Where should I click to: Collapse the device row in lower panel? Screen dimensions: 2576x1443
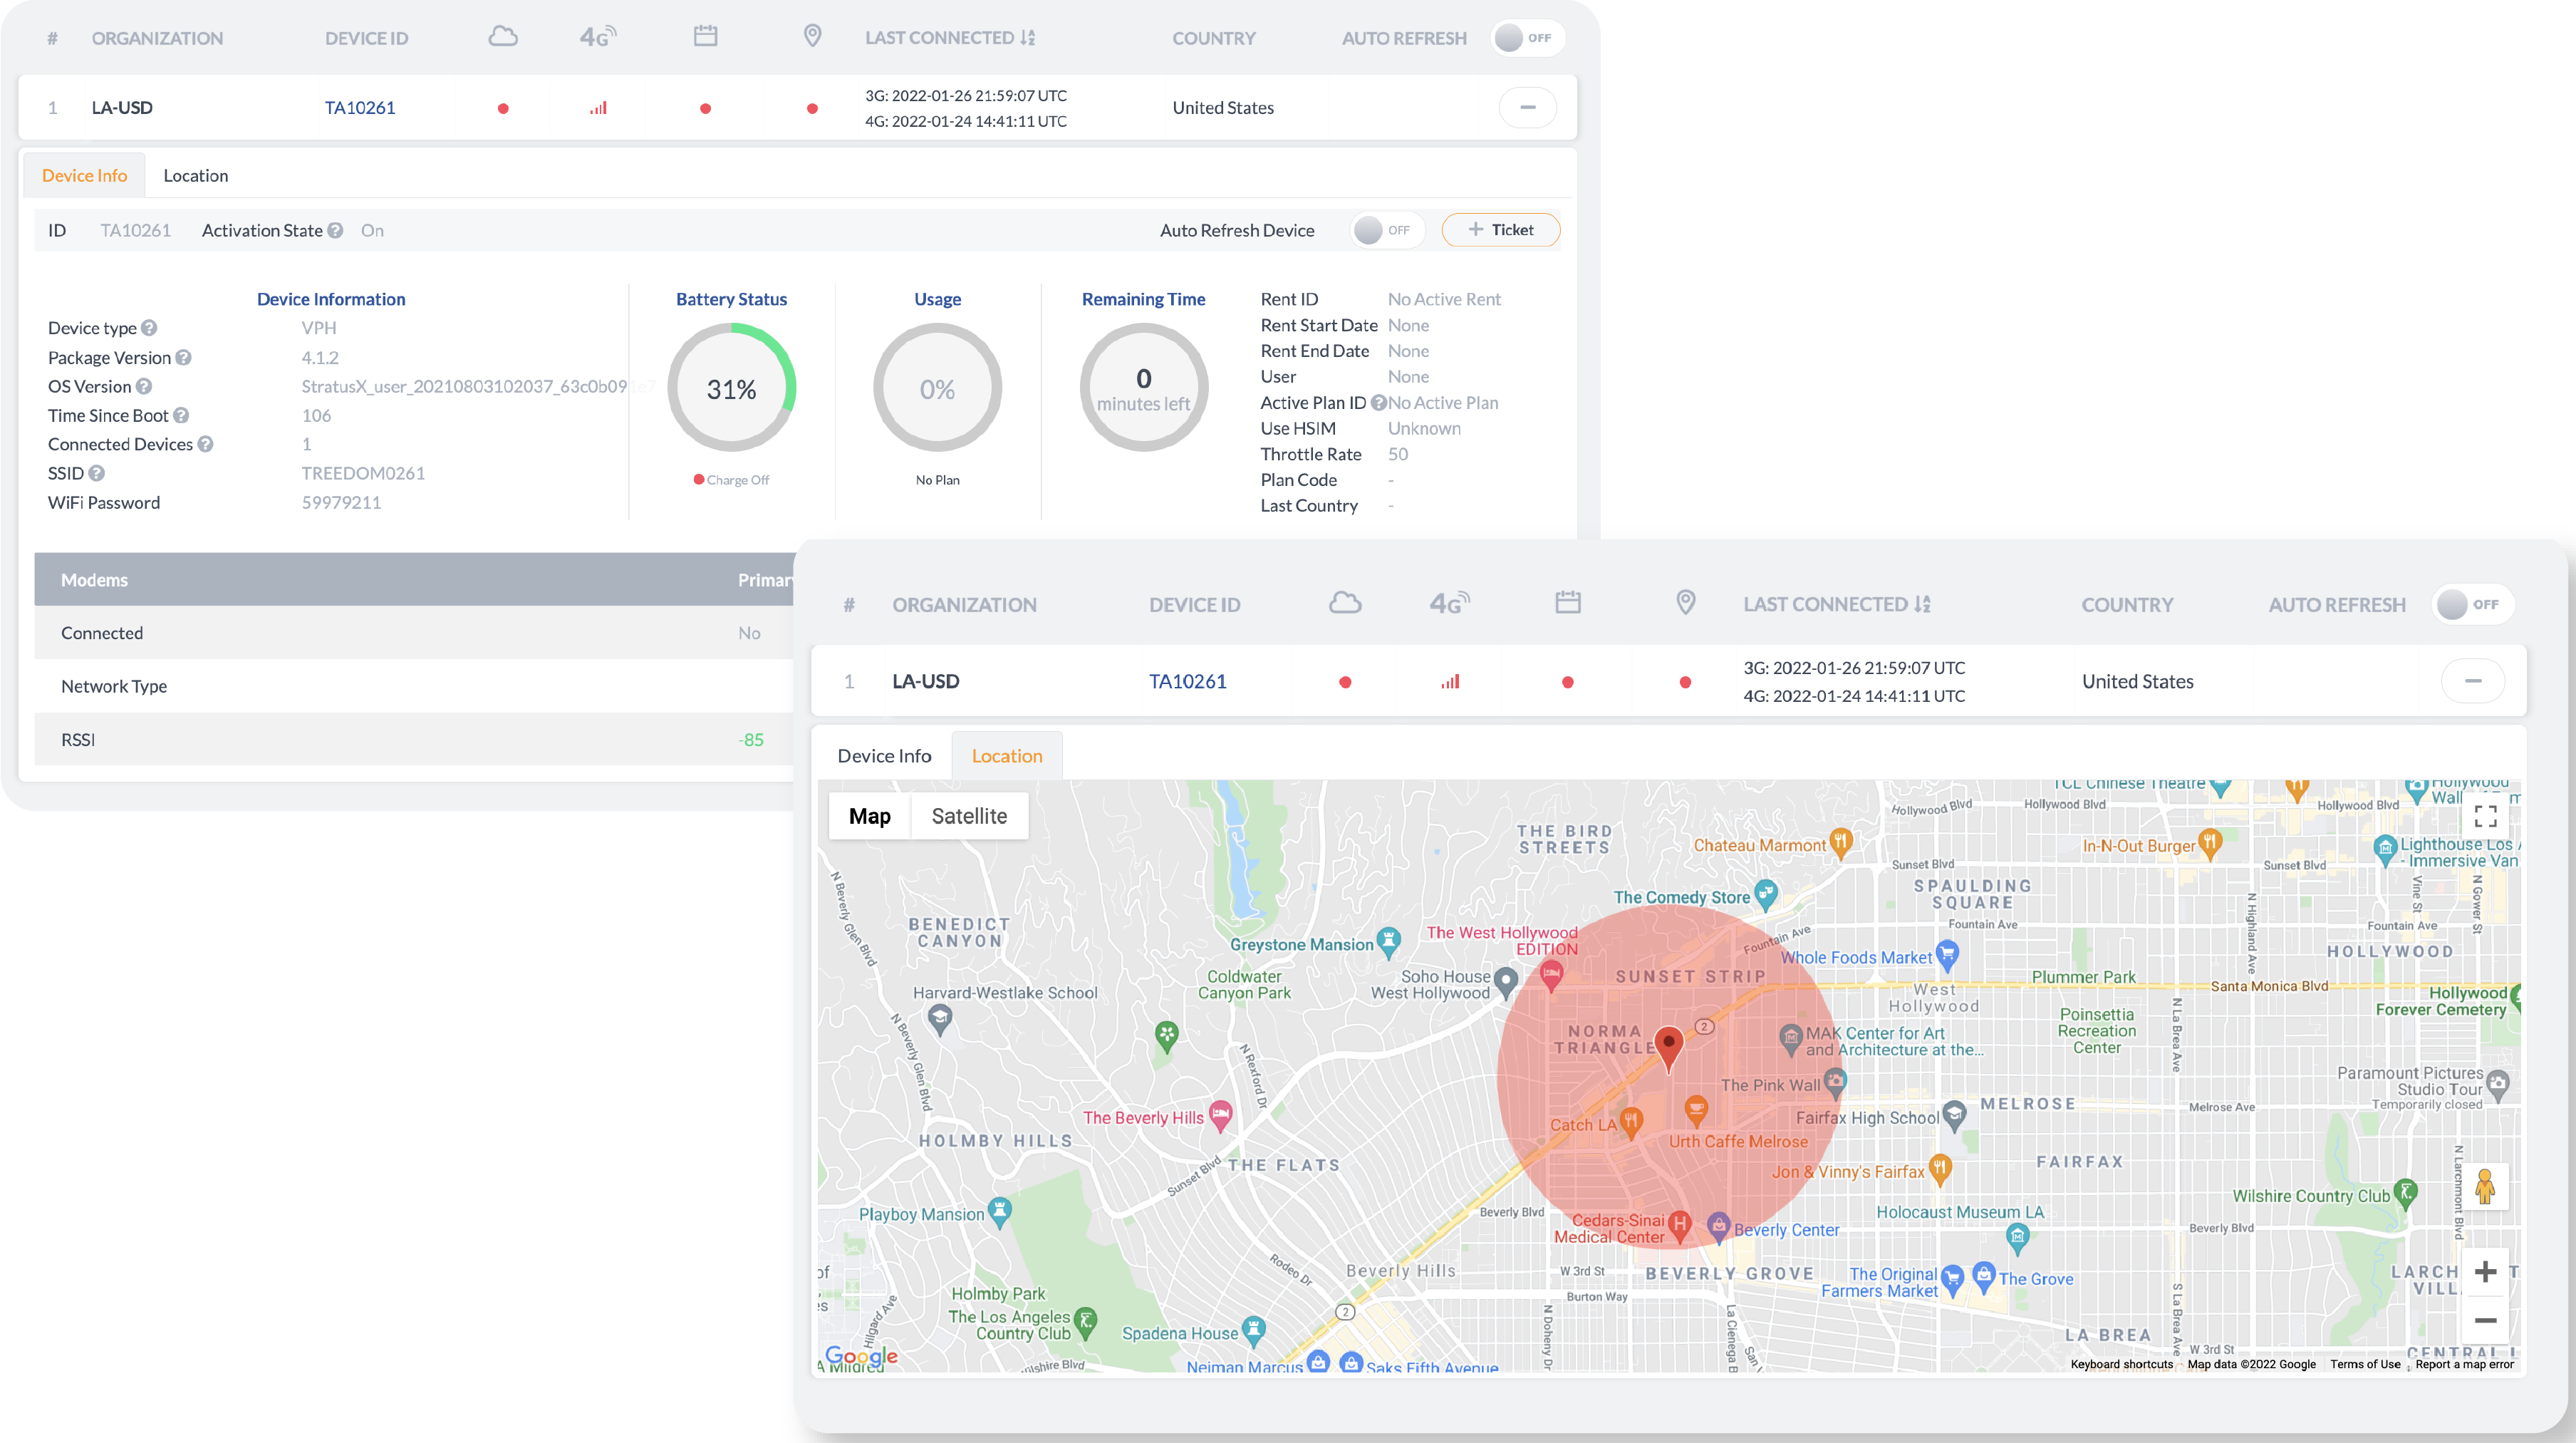point(2472,681)
